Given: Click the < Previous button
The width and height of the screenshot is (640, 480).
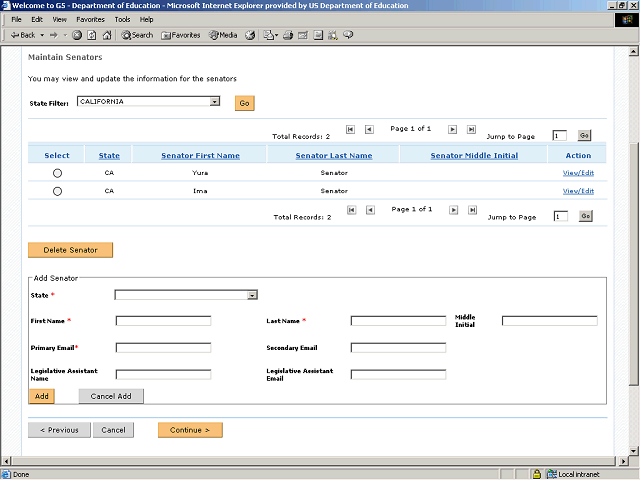Looking at the screenshot, I should [x=59, y=430].
